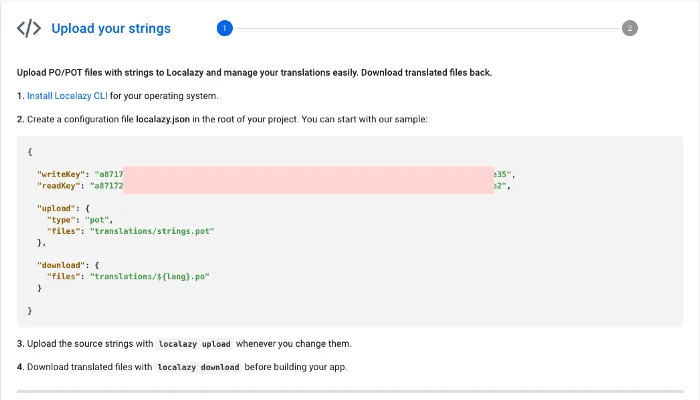Select the localazy upload command snippet
The width and height of the screenshot is (700, 400).
[x=194, y=344]
